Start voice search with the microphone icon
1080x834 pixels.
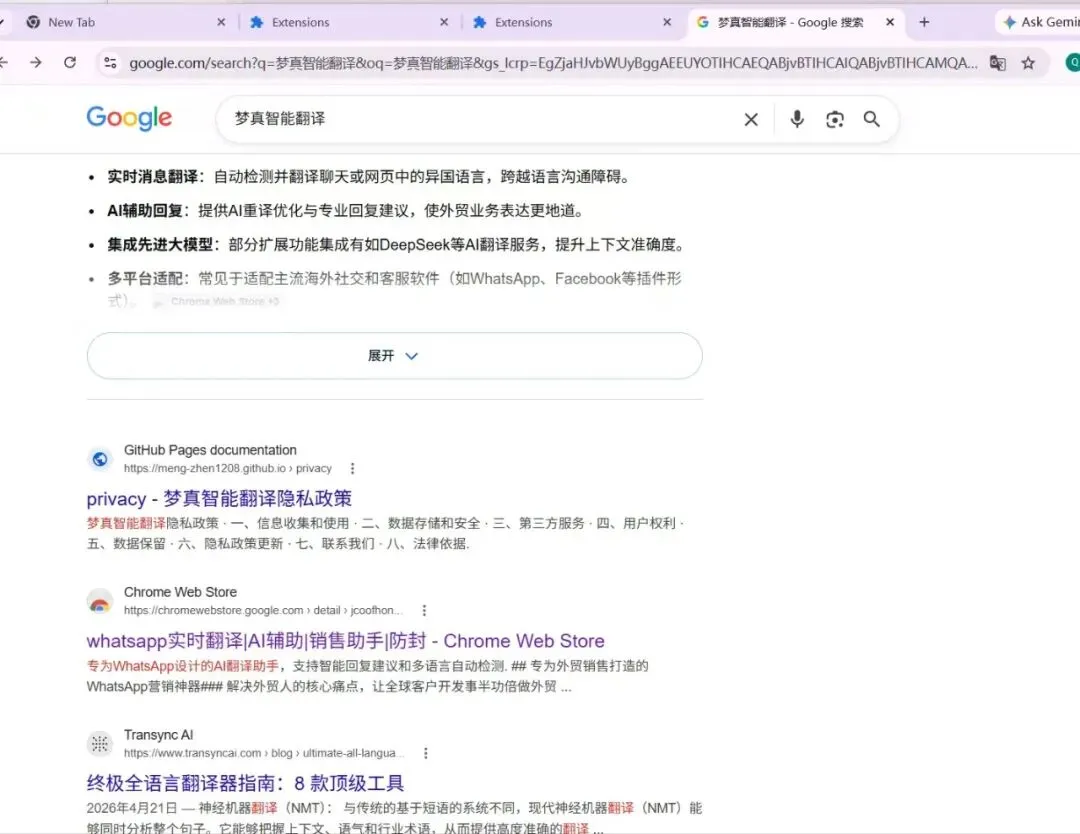click(x=797, y=119)
